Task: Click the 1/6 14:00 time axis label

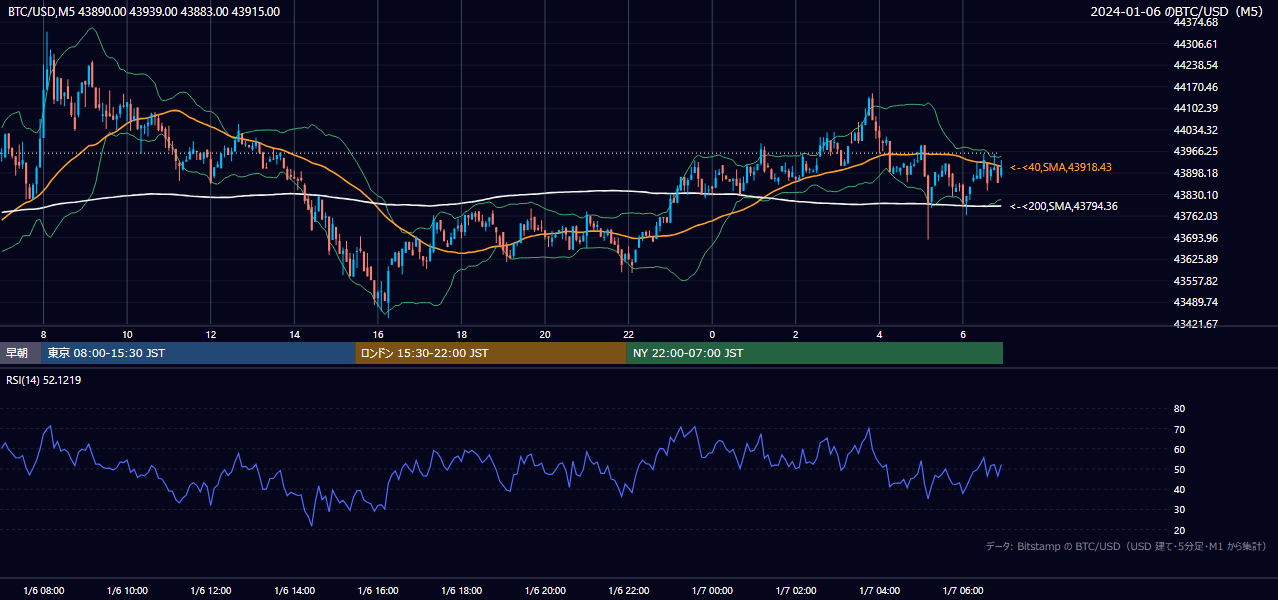Action: coord(294,591)
